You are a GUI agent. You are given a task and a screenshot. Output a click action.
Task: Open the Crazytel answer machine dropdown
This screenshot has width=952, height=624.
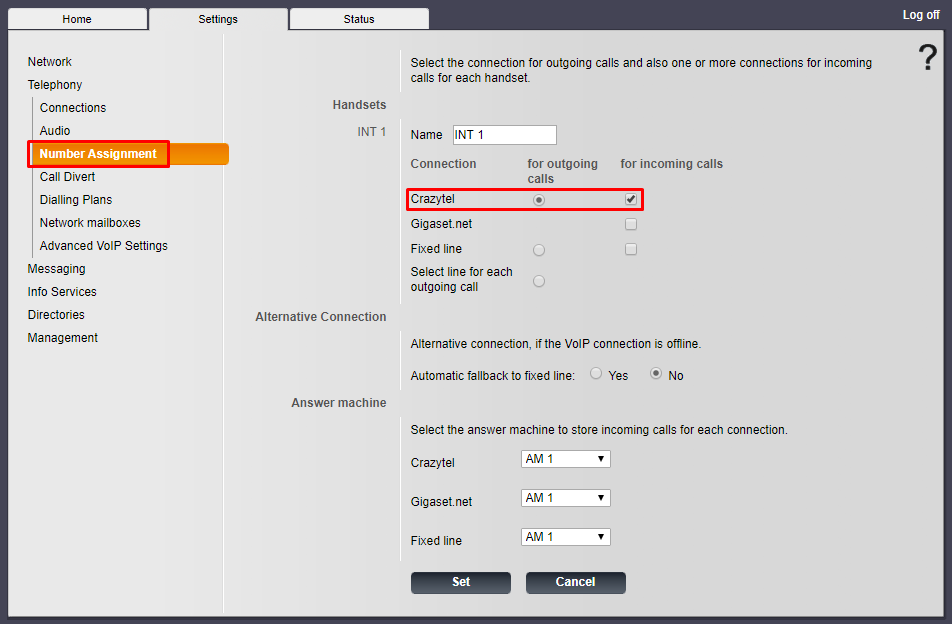[565, 459]
